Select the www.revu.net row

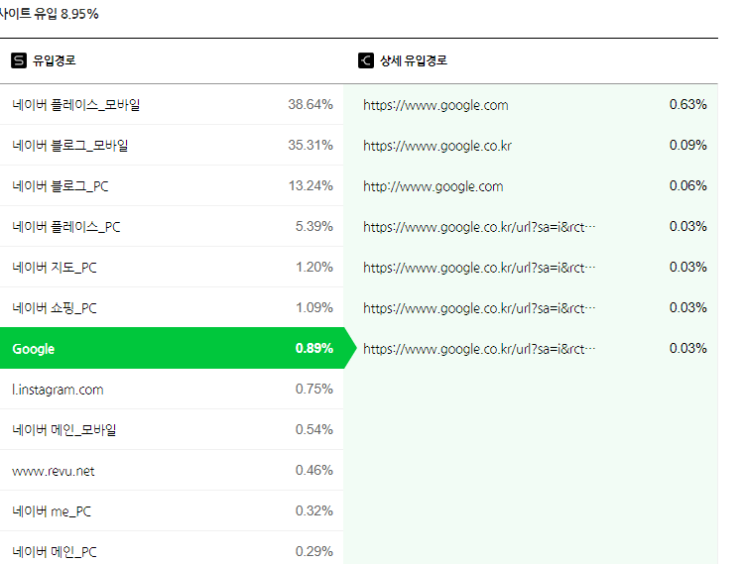[172, 471]
